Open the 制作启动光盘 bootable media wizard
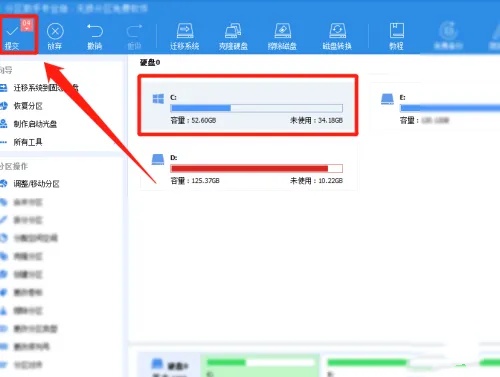This screenshot has height=377, width=500. click(x=29, y=124)
